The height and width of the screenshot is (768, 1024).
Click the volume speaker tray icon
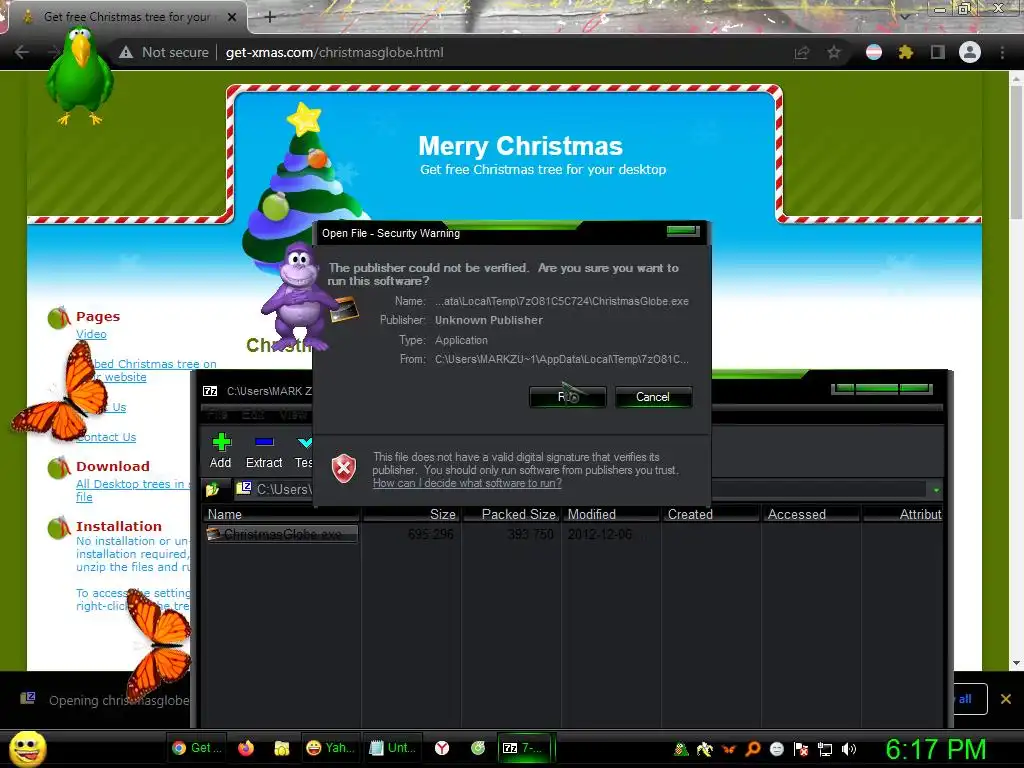click(848, 749)
